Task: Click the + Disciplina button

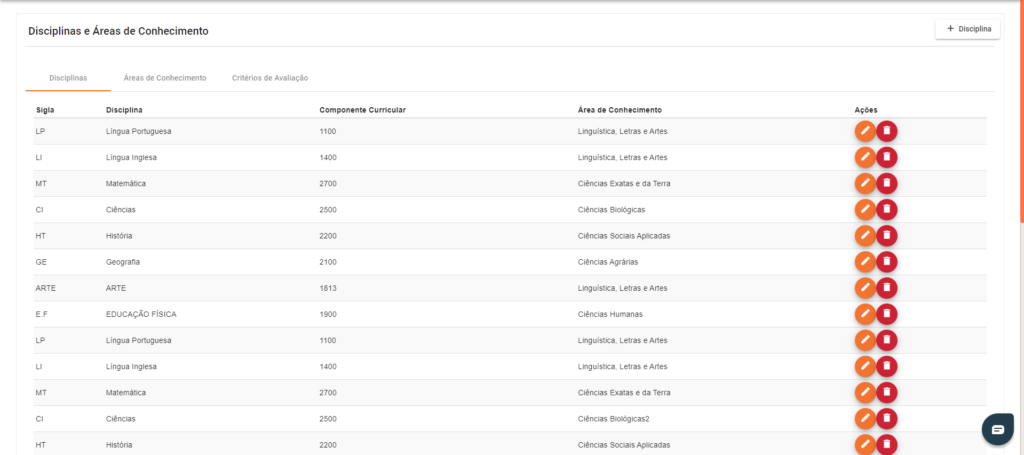Action: (967, 29)
